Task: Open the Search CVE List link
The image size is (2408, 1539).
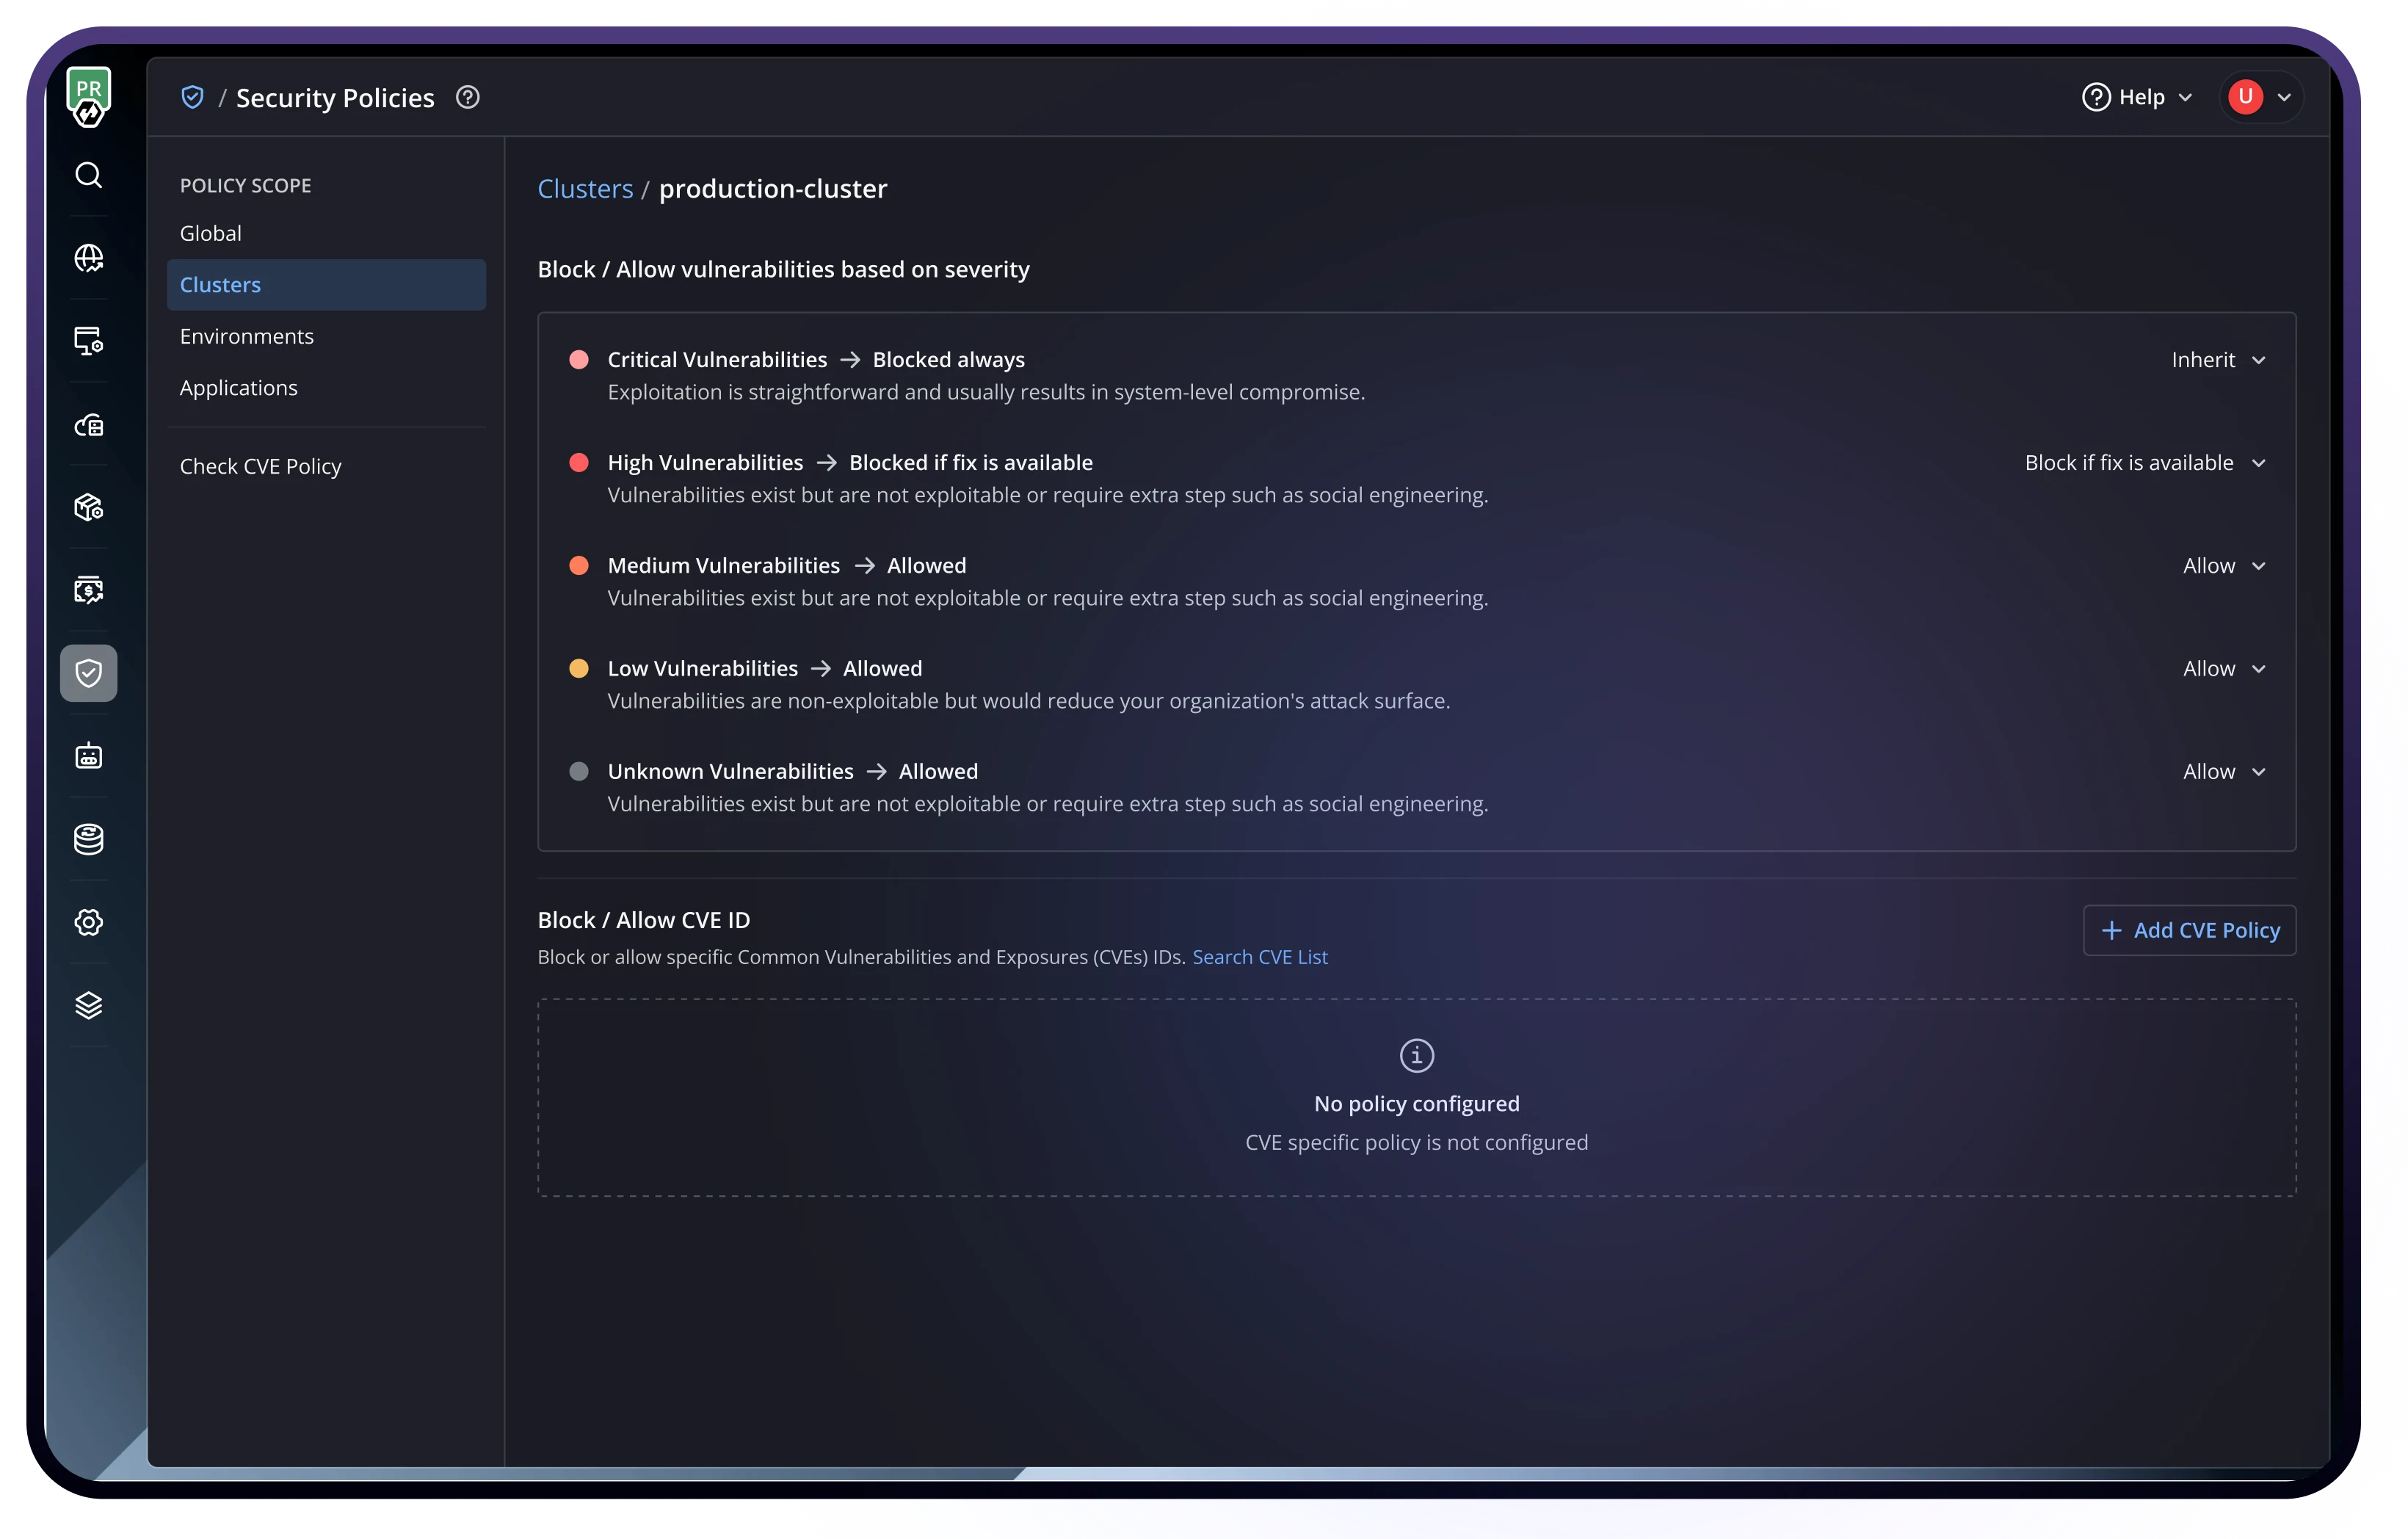Action: (1259, 957)
